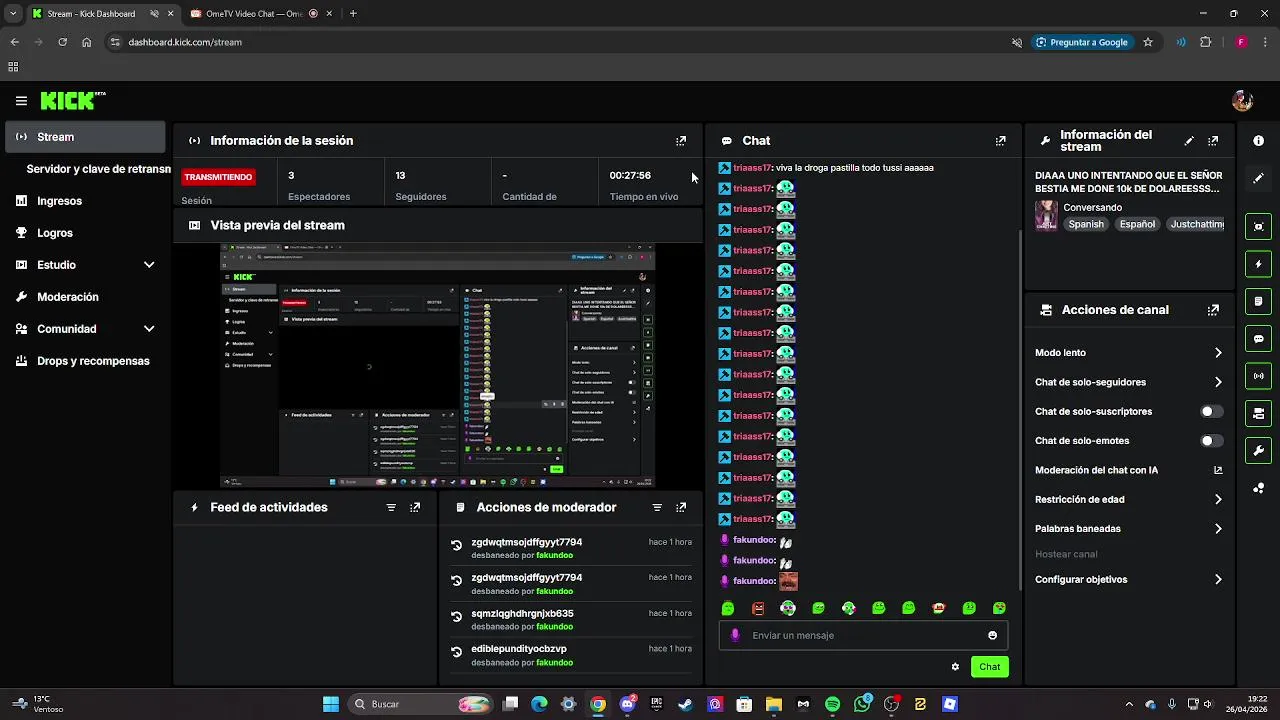The image size is (1280, 720).
Task: Open Chat de solo-seguidores options chevron
Action: [x=1218, y=382]
